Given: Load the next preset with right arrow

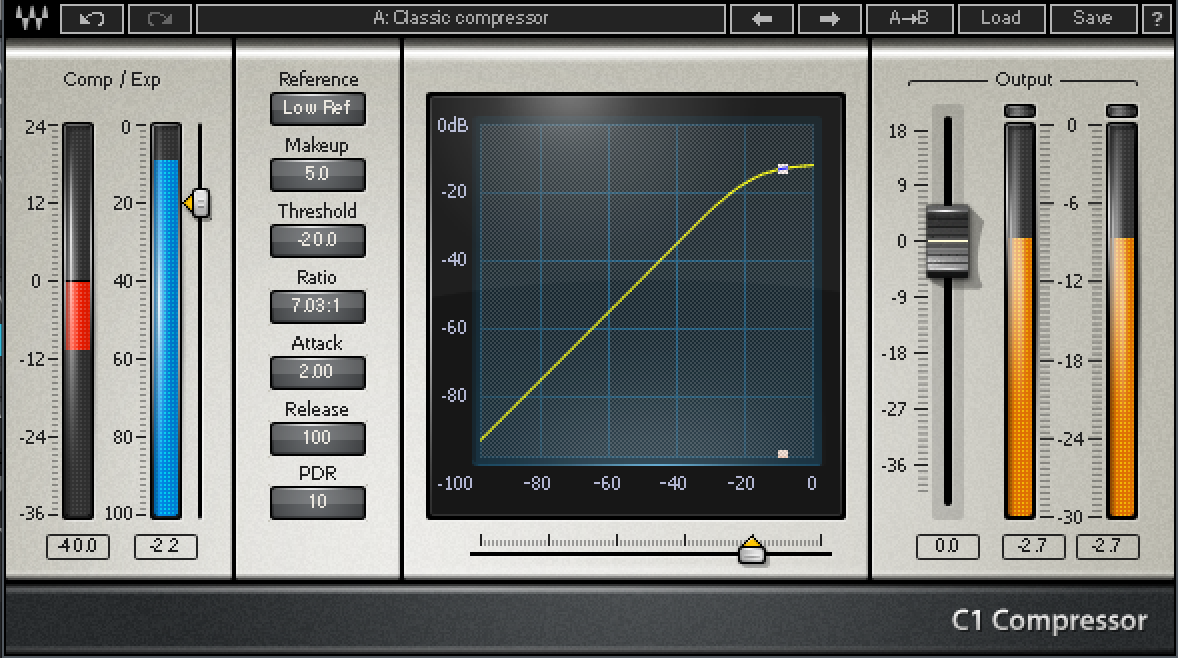Looking at the screenshot, I should click(829, 19).
